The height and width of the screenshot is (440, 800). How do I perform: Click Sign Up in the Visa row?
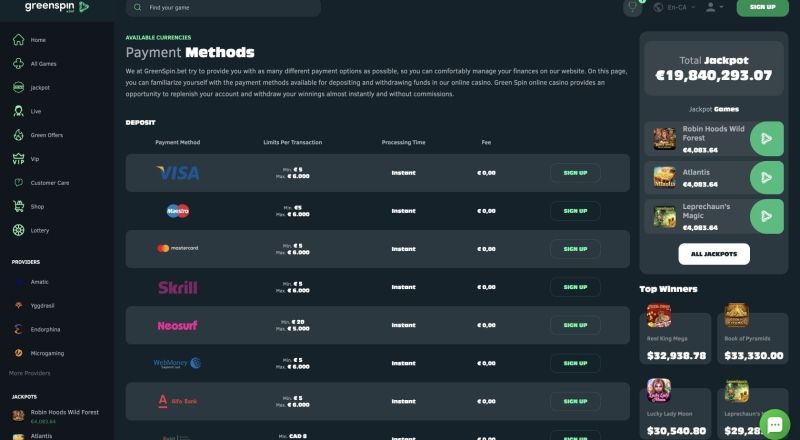pyautogui.click(x=575, y=173)
